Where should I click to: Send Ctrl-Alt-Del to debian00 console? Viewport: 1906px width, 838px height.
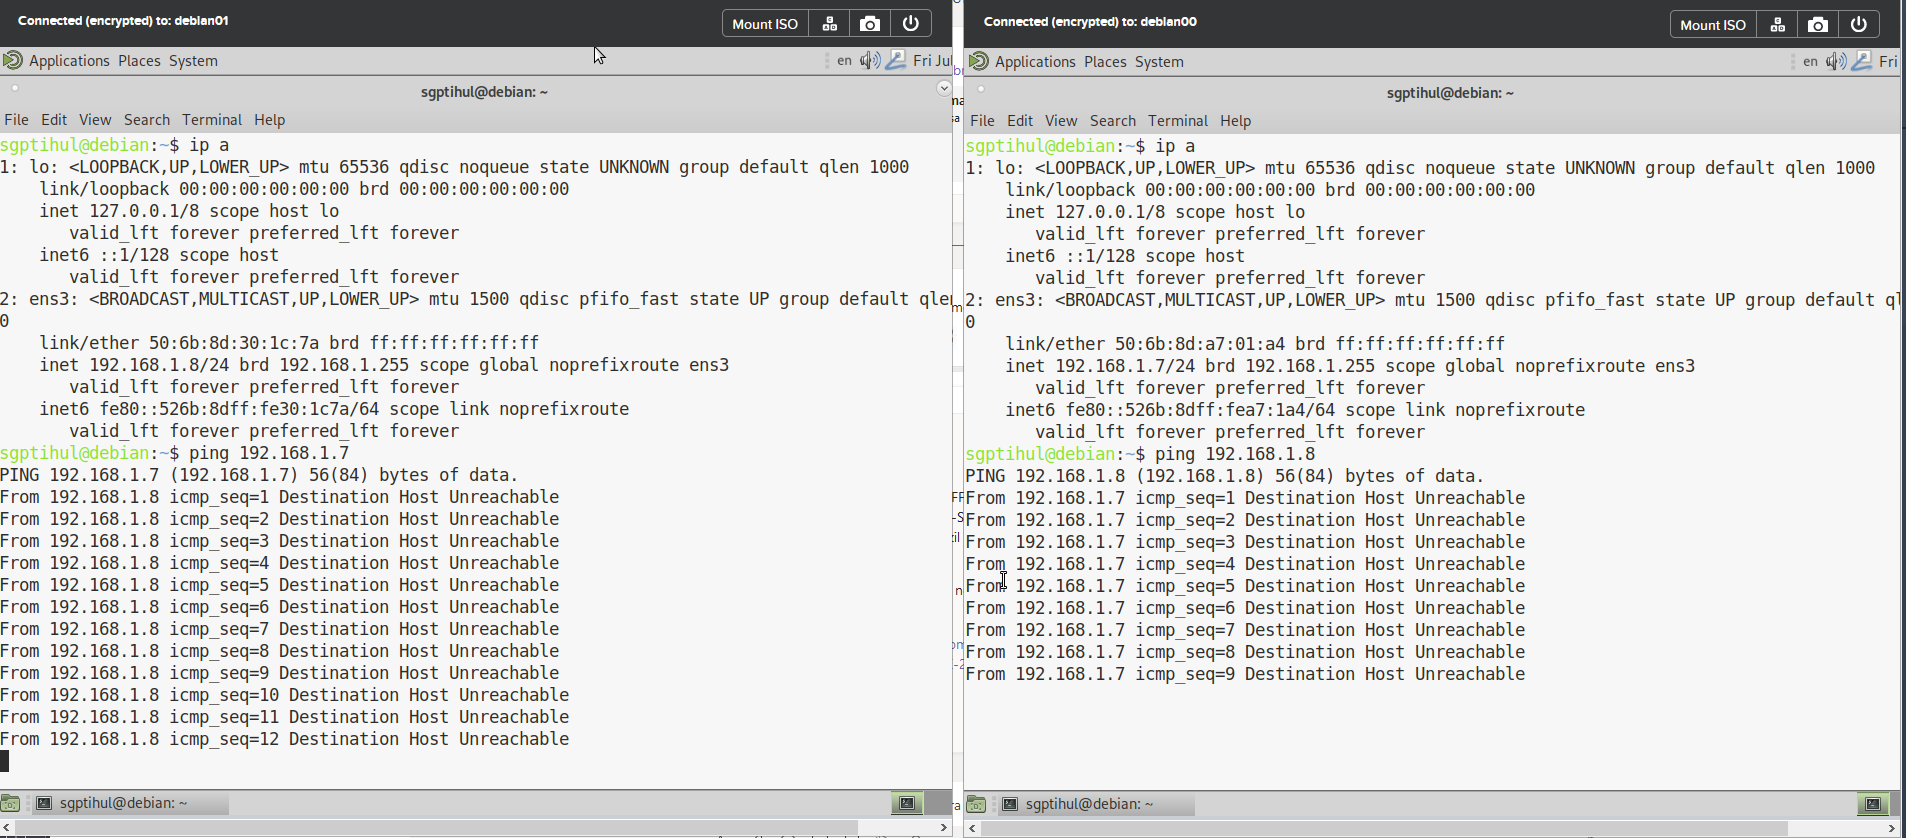1777,25
